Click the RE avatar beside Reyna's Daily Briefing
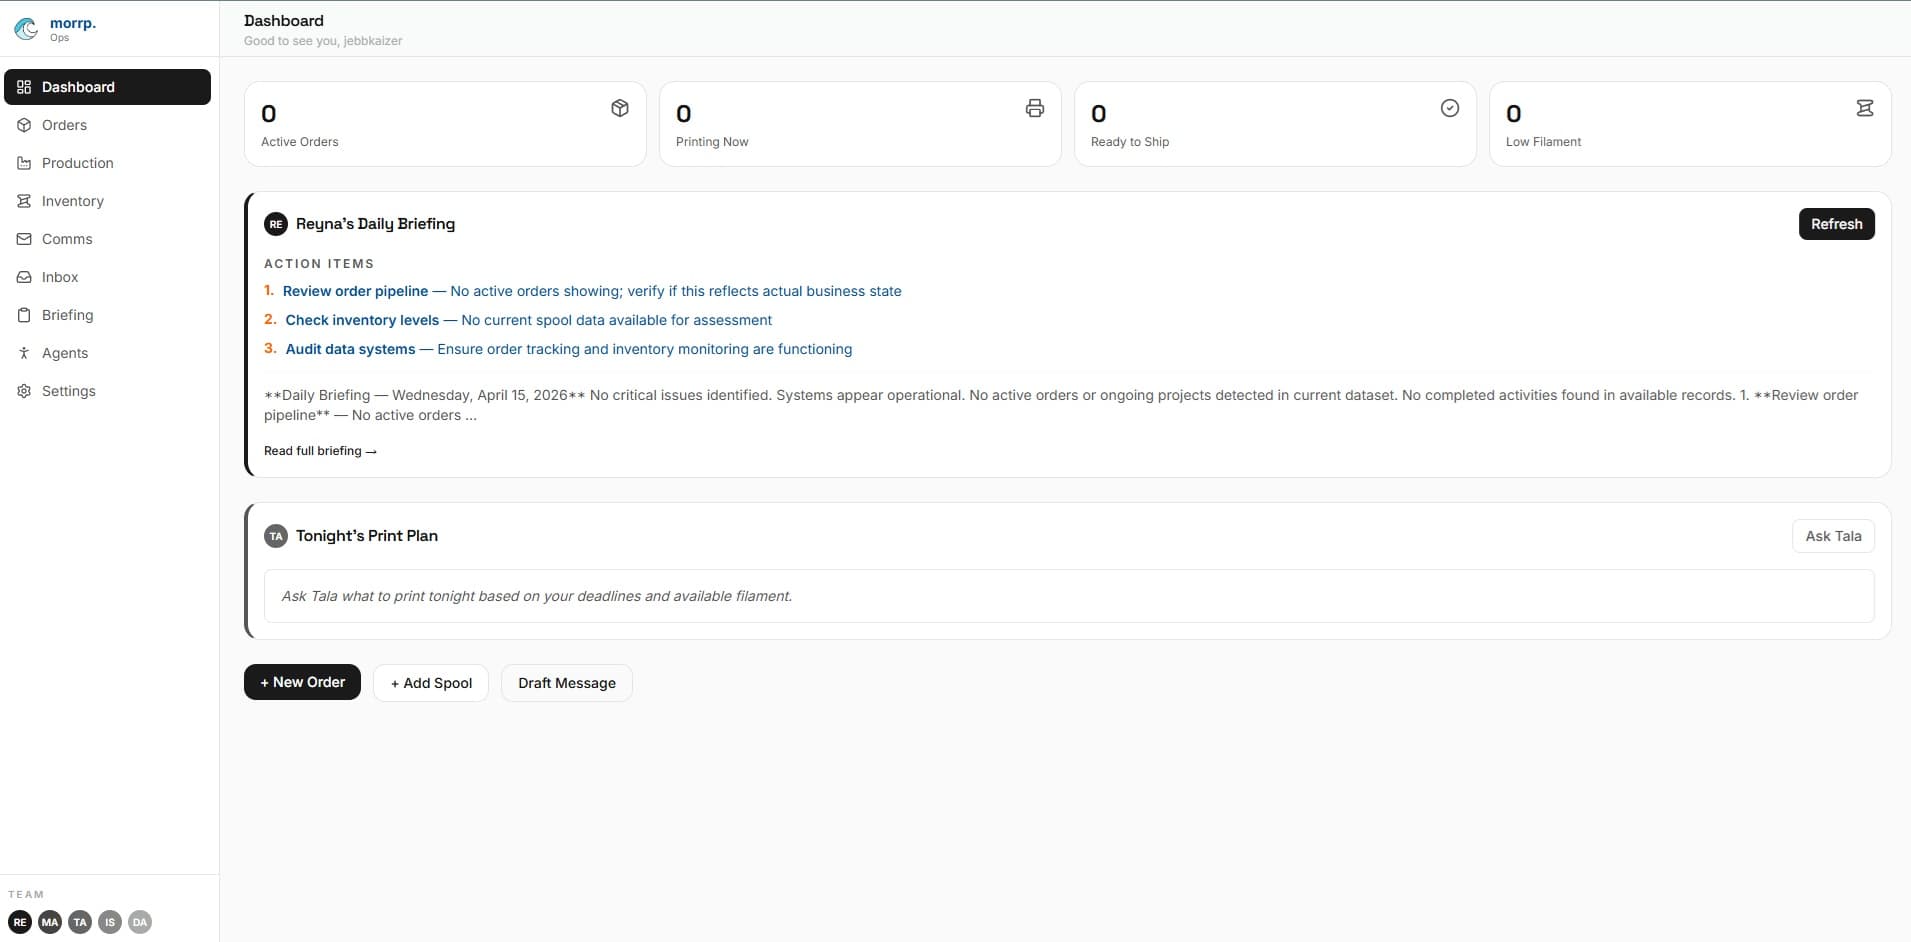 [276, 224]
